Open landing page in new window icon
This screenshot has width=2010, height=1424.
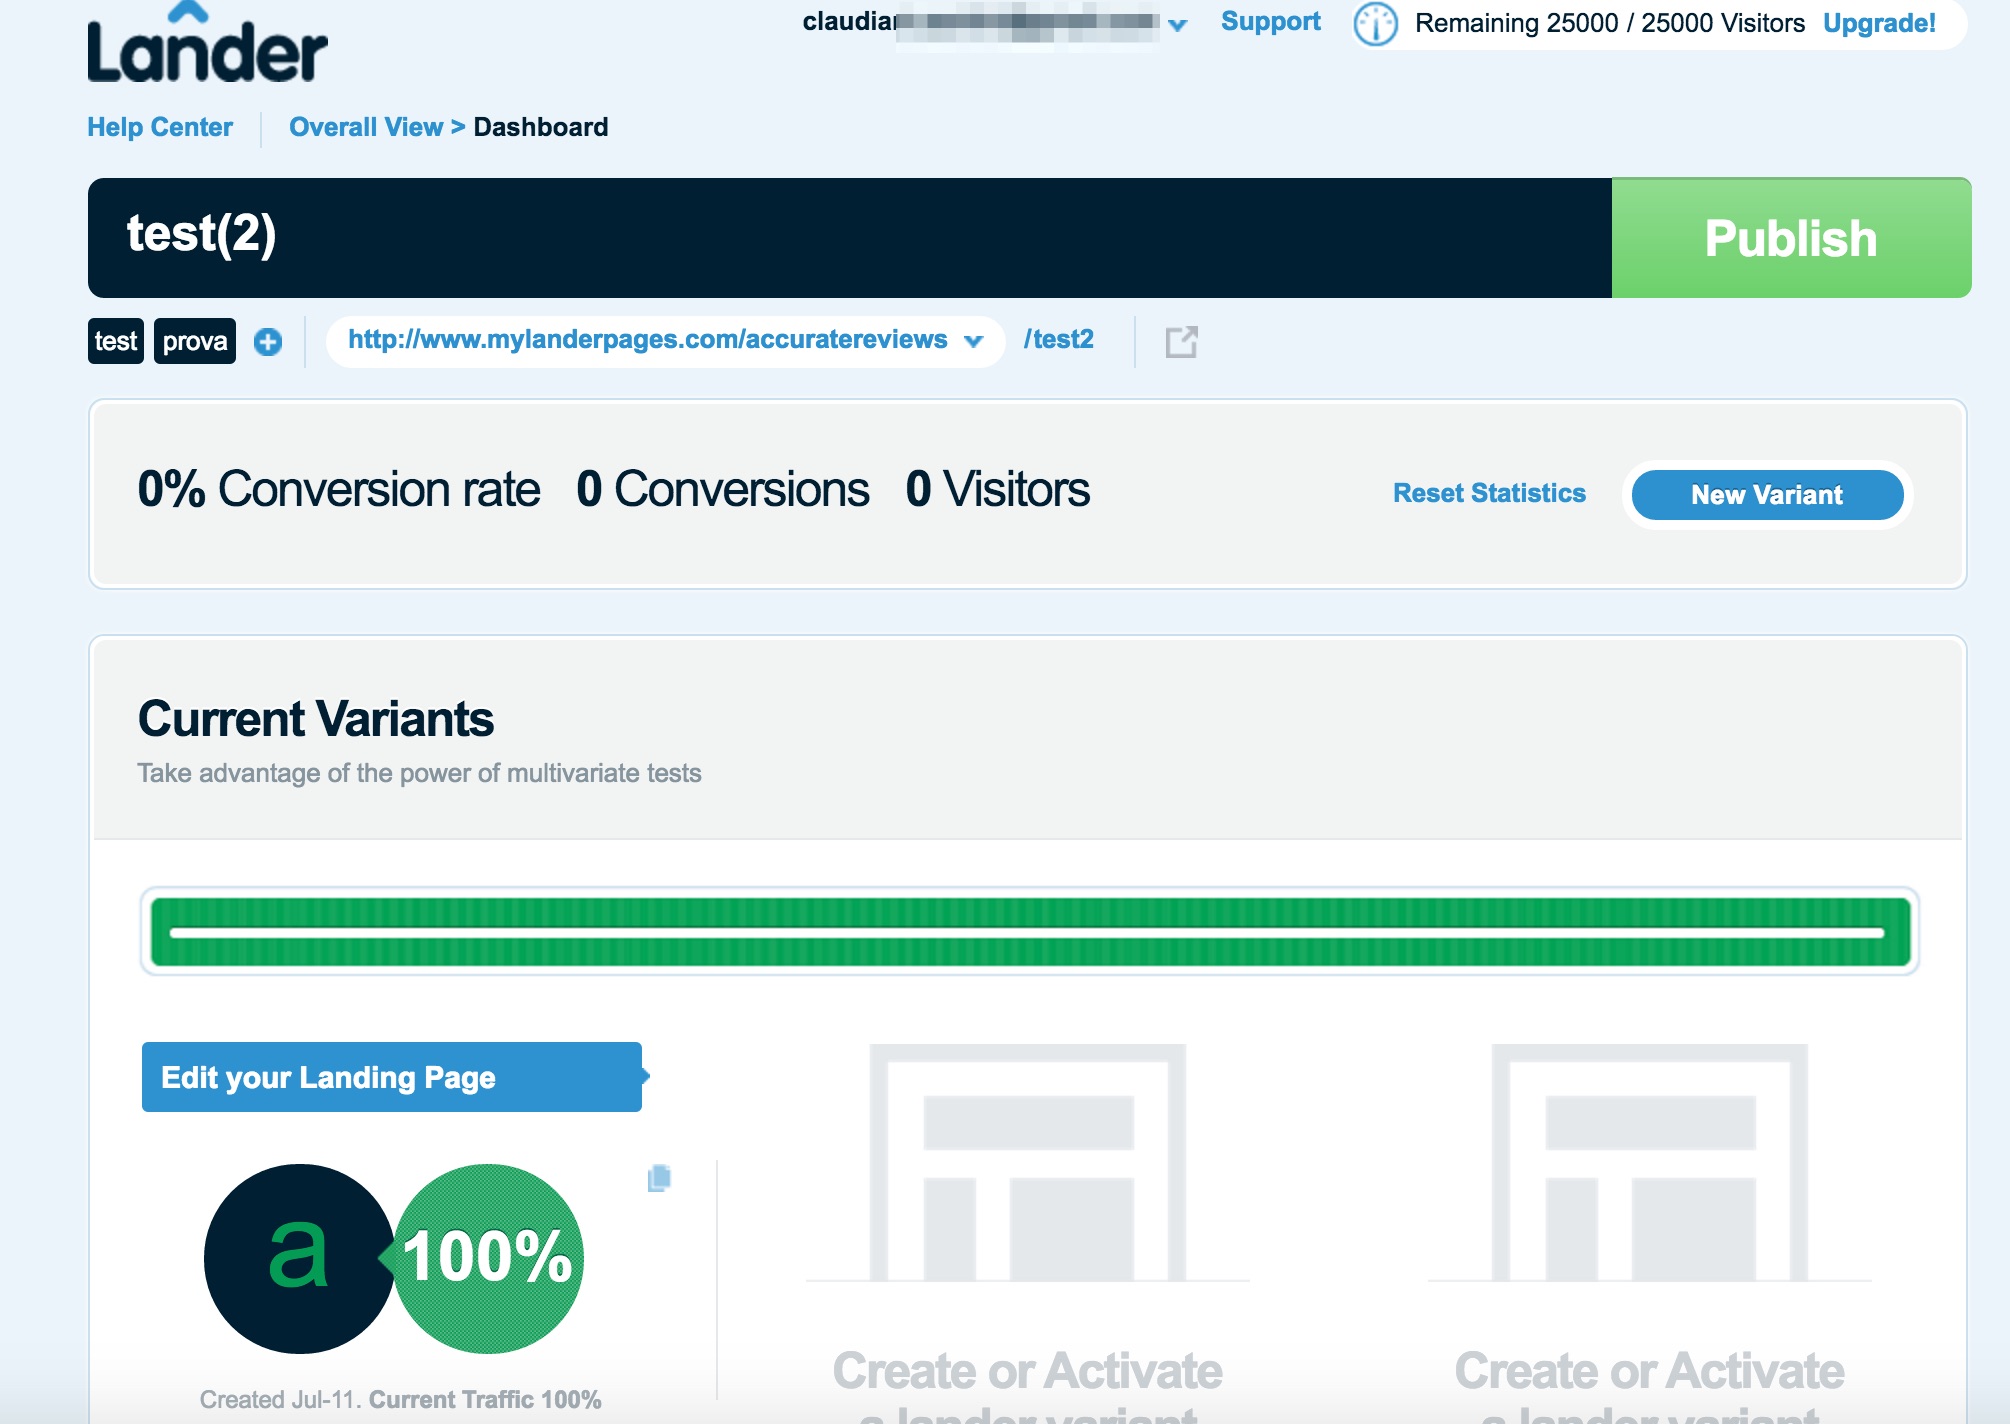click(x=1181, y=342)
